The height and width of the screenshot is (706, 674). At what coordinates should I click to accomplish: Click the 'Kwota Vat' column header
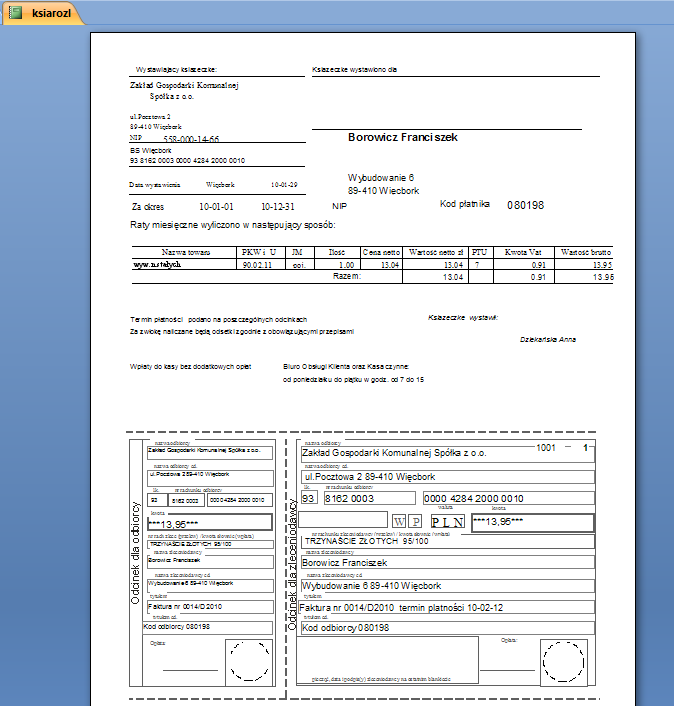(523, 252)
